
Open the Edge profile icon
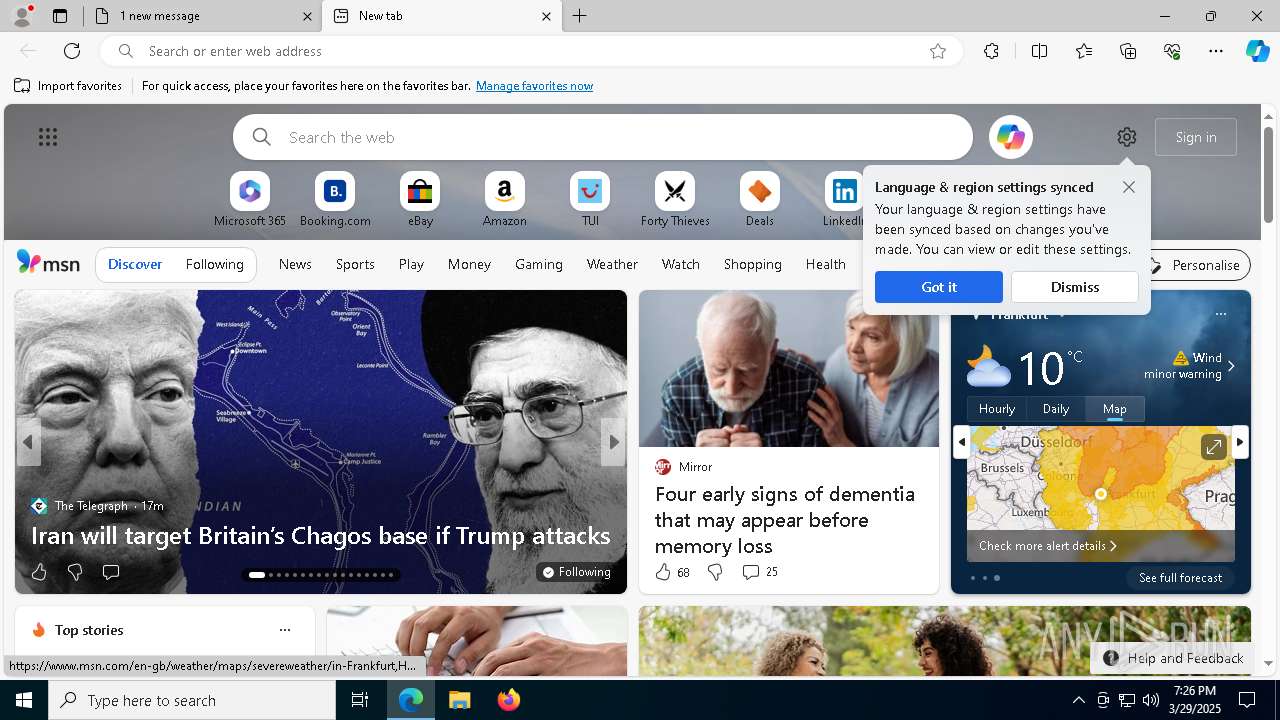coord(21,16)
